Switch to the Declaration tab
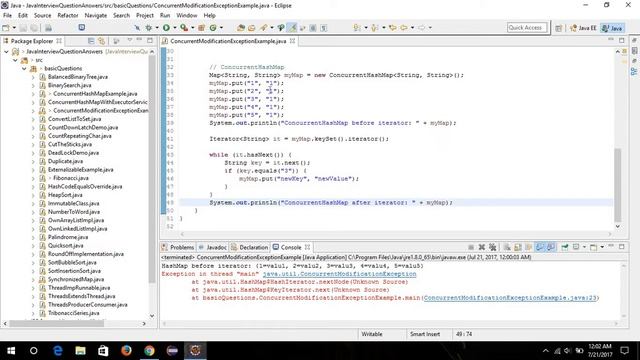 [249, 247]
